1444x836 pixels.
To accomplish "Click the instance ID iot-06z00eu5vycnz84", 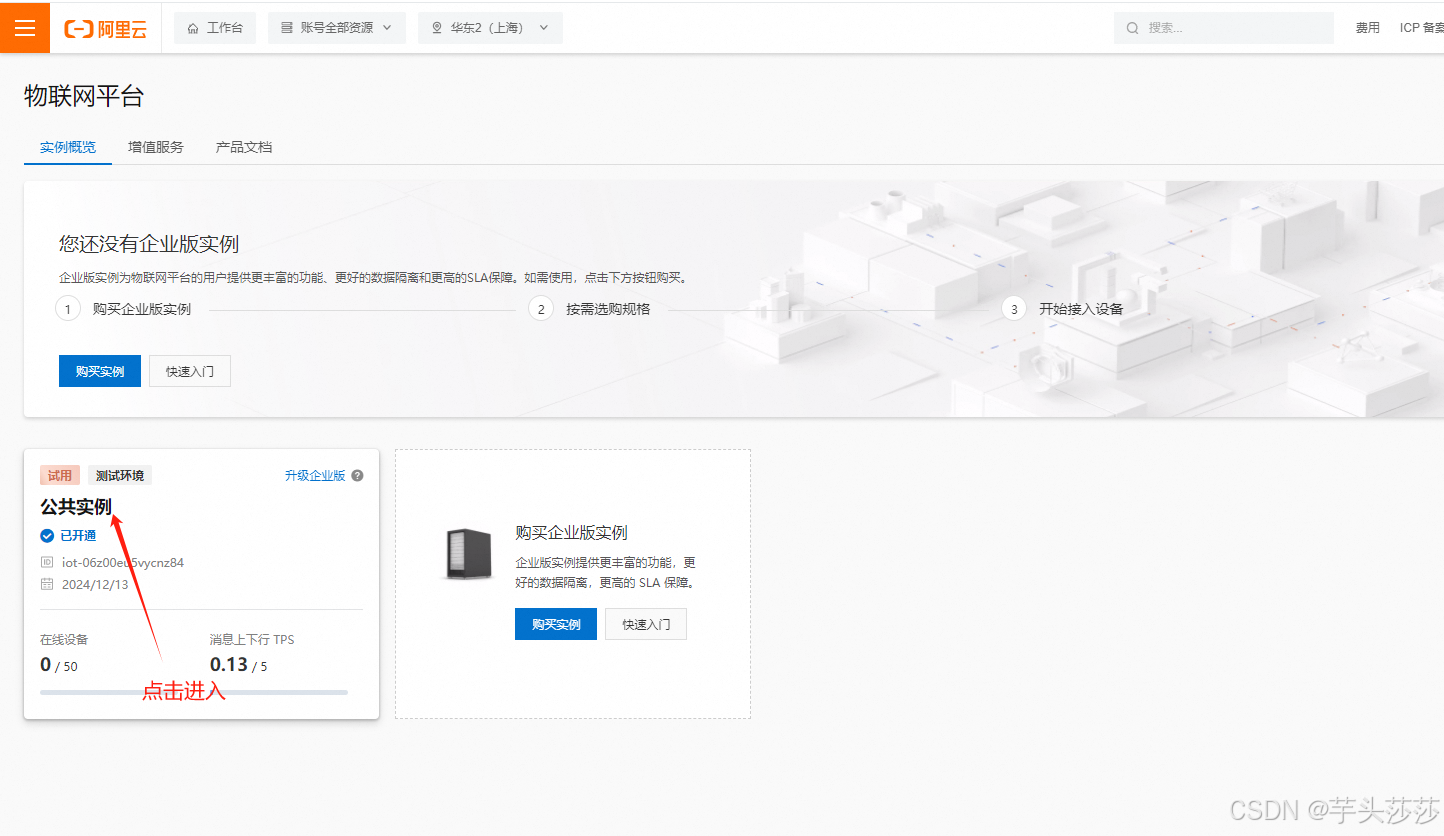I will pyautogui.click(x=123, y=562).
